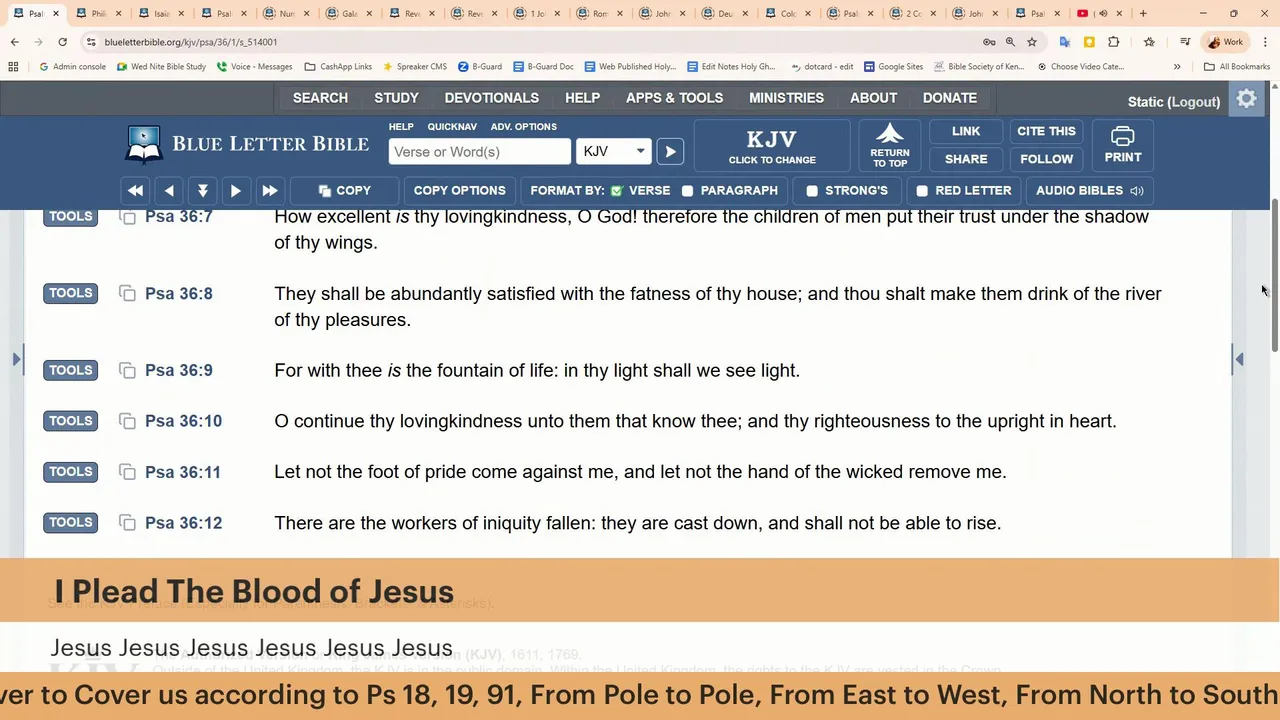
Task: Click the Share button
Action: (966, 159)
